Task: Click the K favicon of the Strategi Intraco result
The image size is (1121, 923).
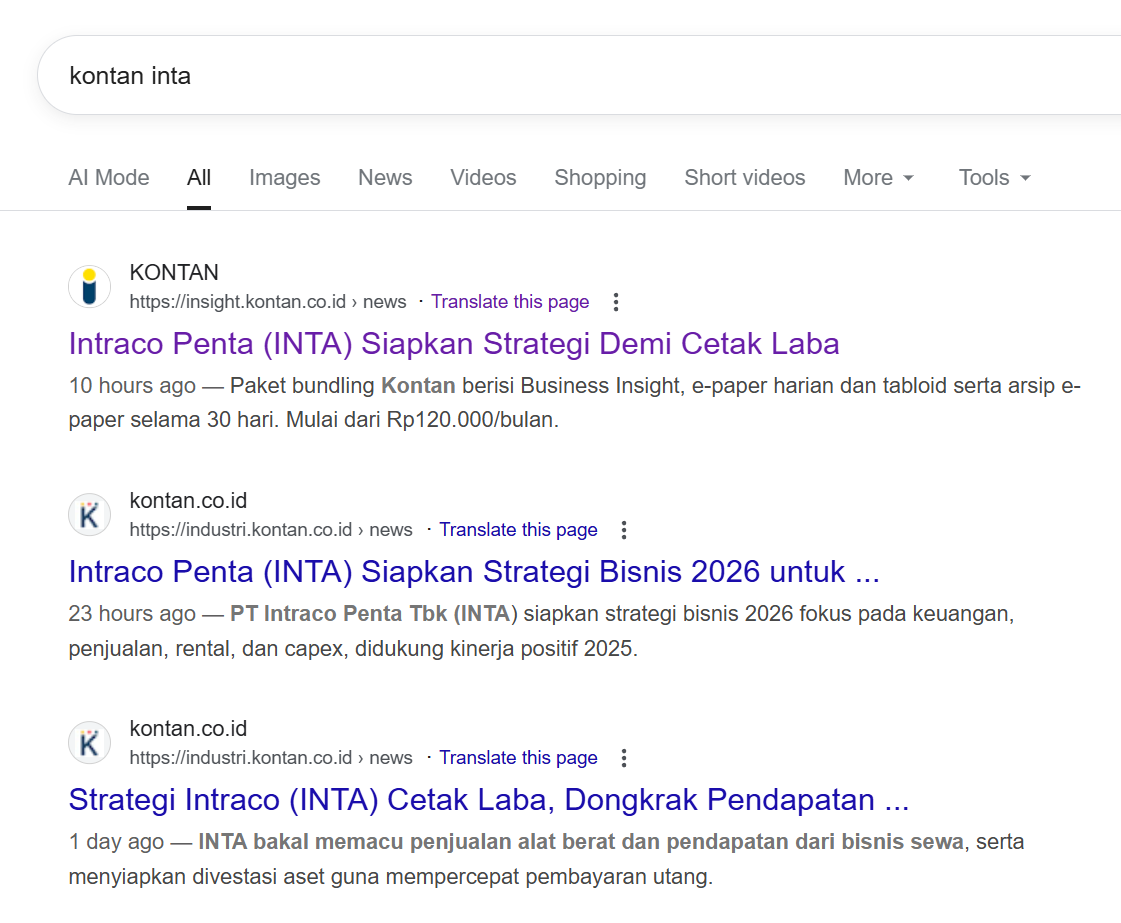Action: (89, 743)
